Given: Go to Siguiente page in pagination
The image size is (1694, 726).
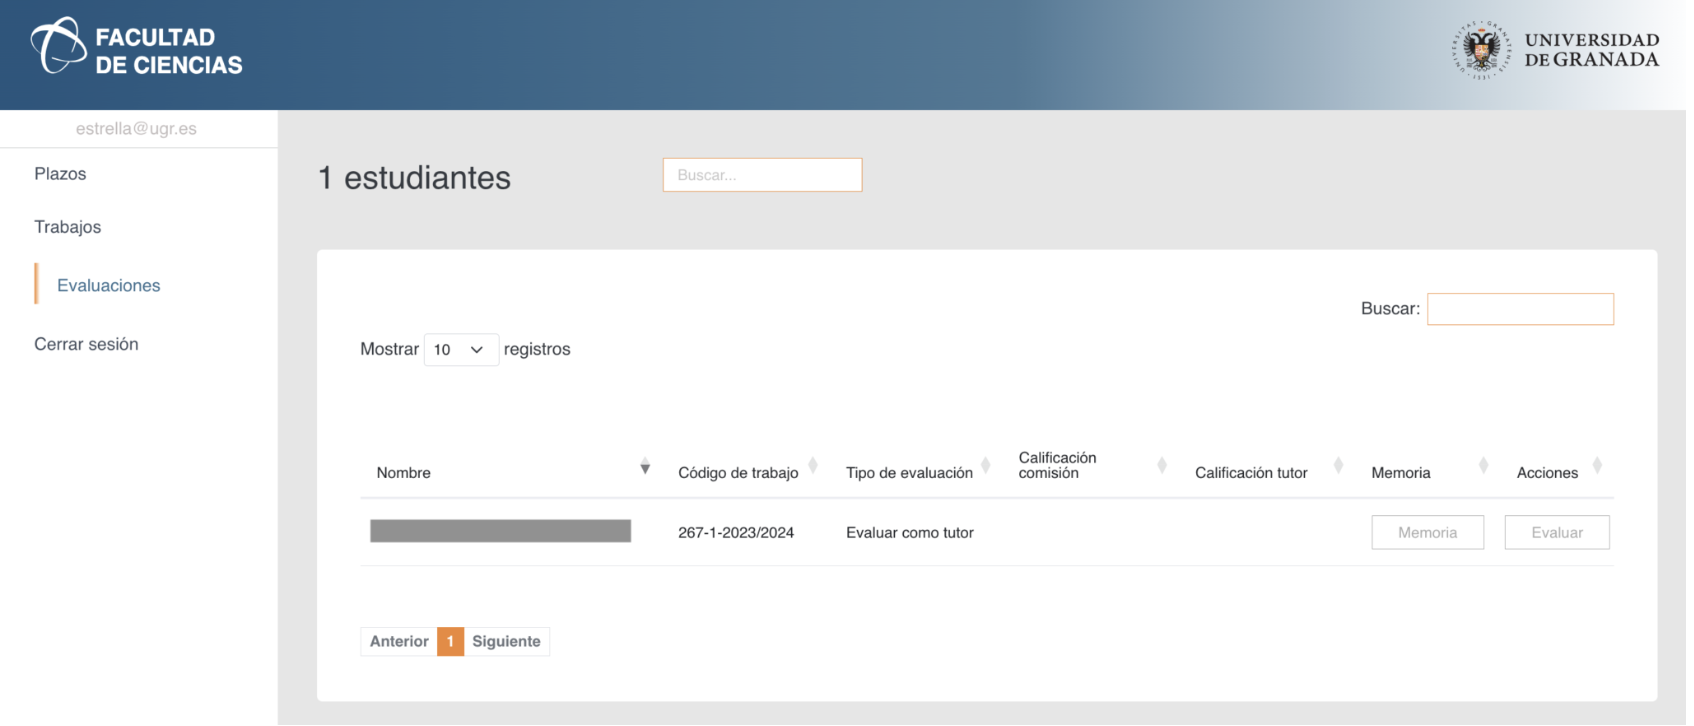Looking at the screenshot, I should coord(506,642).
